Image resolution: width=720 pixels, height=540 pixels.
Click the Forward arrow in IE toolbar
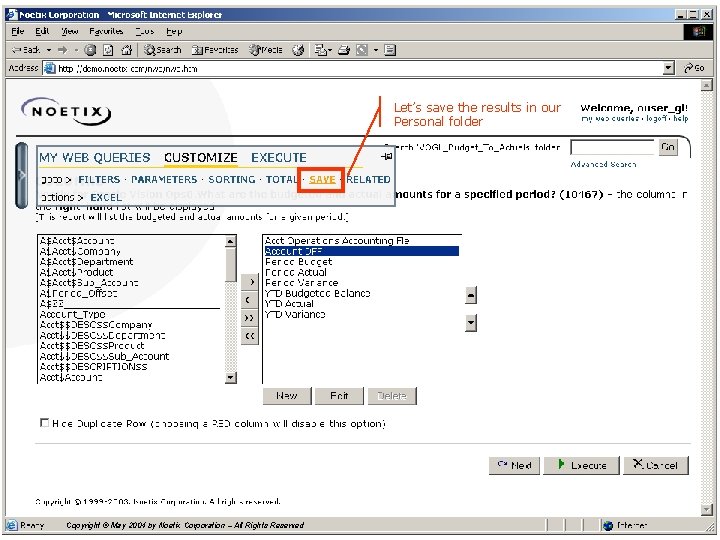click(62, 50)
